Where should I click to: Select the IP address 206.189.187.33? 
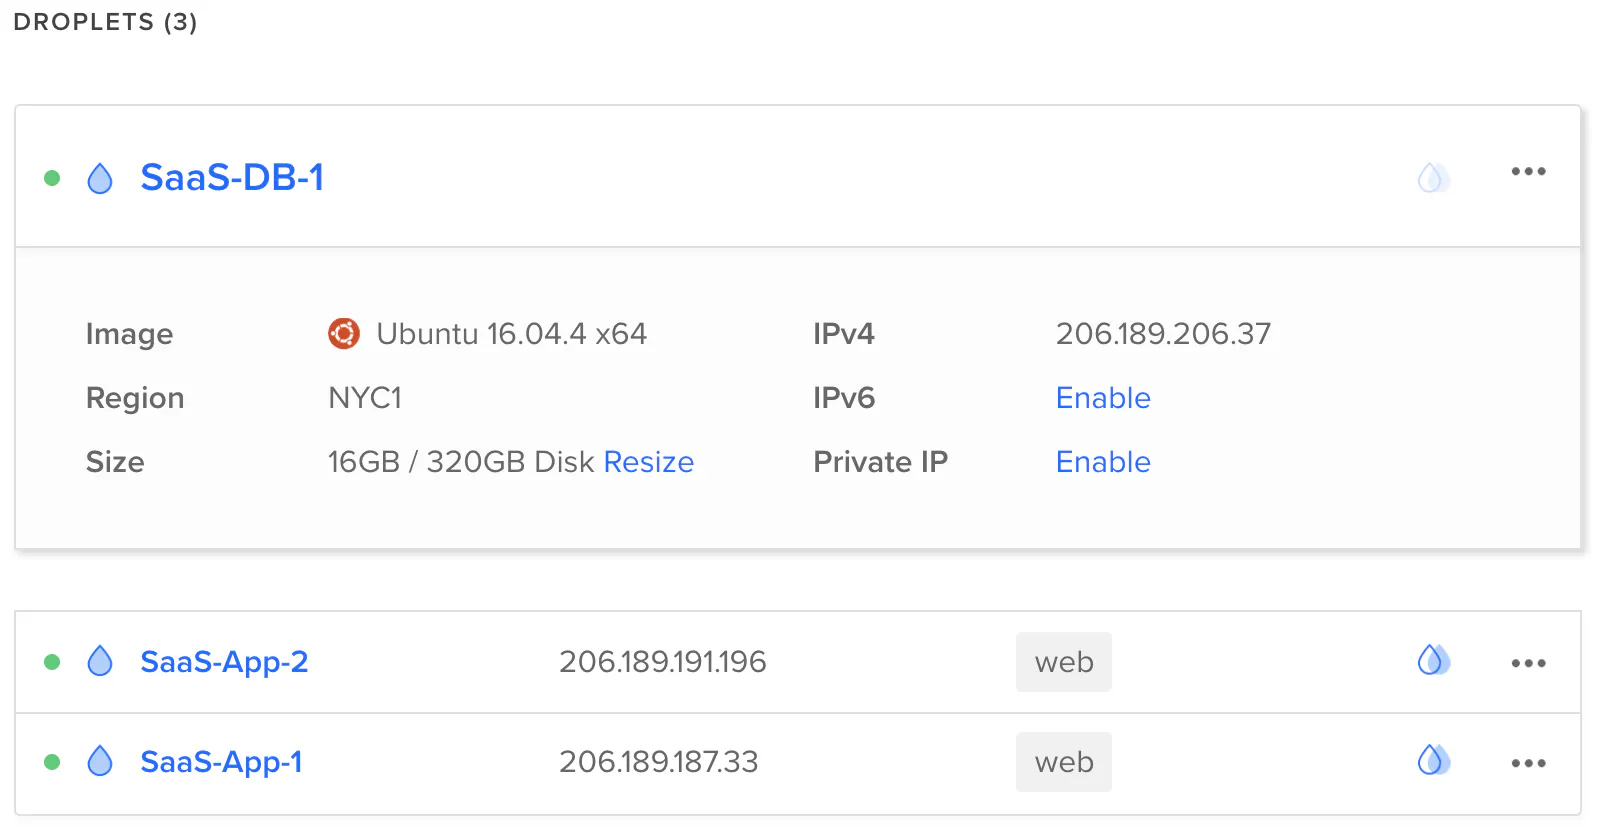(x=659, y=762)
